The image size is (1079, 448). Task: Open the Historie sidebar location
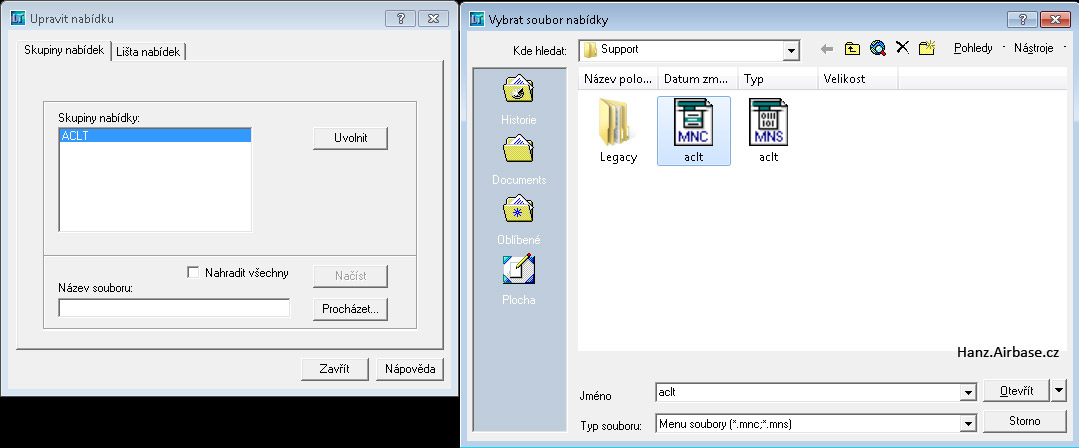coord(519,100)
